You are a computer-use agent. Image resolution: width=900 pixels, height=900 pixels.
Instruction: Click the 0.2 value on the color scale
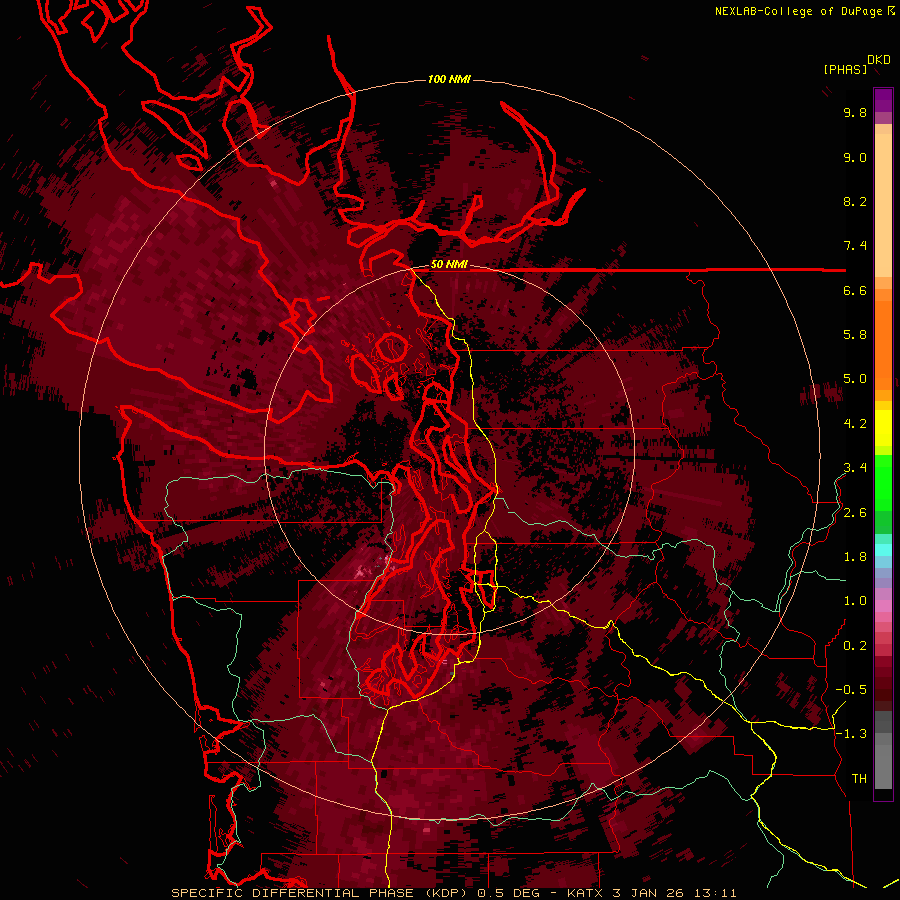pos(855,646)
